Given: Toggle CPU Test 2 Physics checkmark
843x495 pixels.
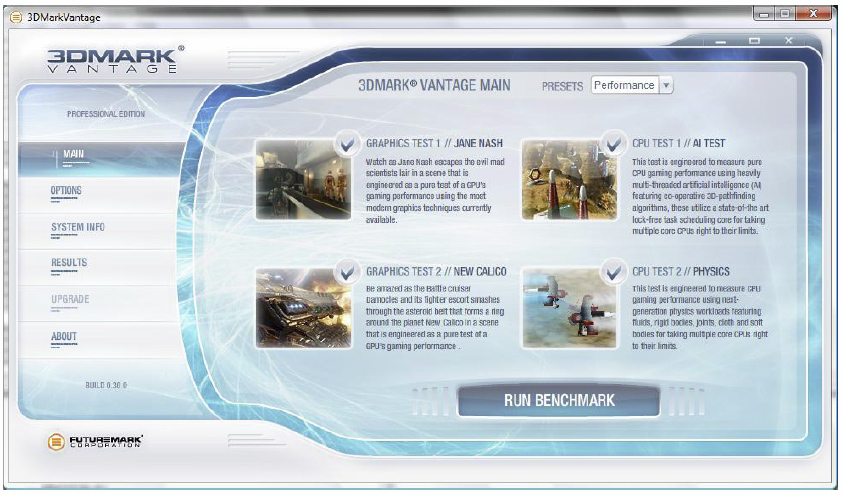Looking at the screenshot, I should pos(613,272).
